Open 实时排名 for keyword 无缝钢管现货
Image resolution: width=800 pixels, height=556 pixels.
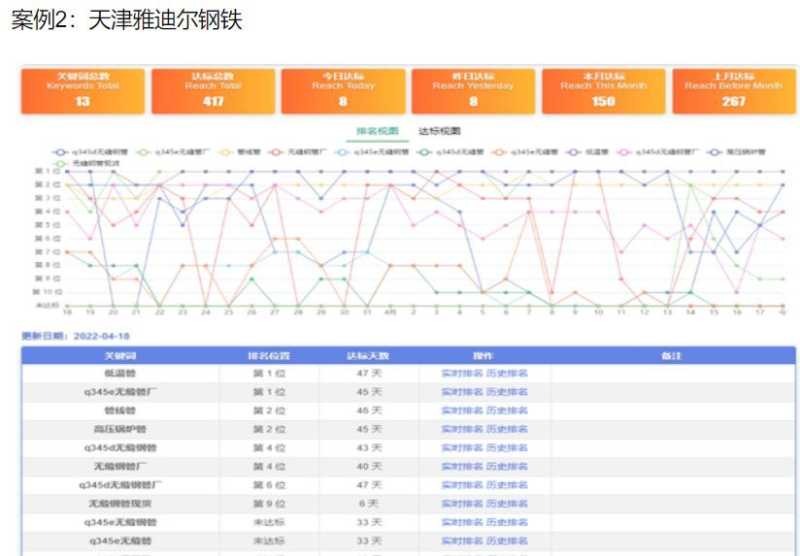pos(462,503)
